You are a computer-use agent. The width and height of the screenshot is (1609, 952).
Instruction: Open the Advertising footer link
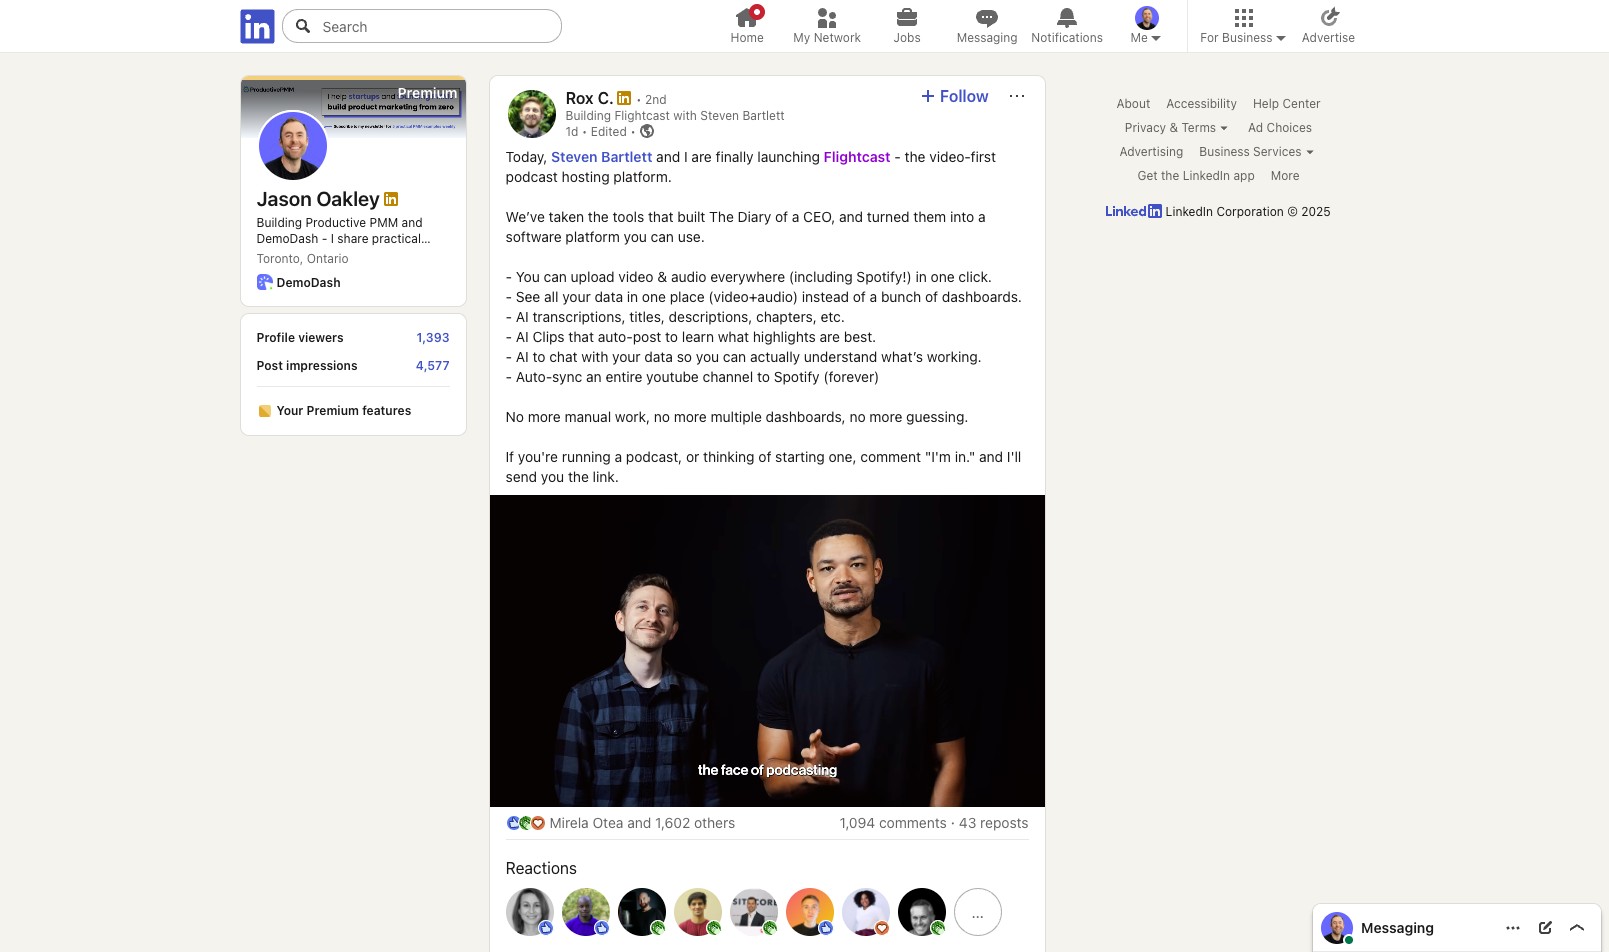click(1151, 152)
